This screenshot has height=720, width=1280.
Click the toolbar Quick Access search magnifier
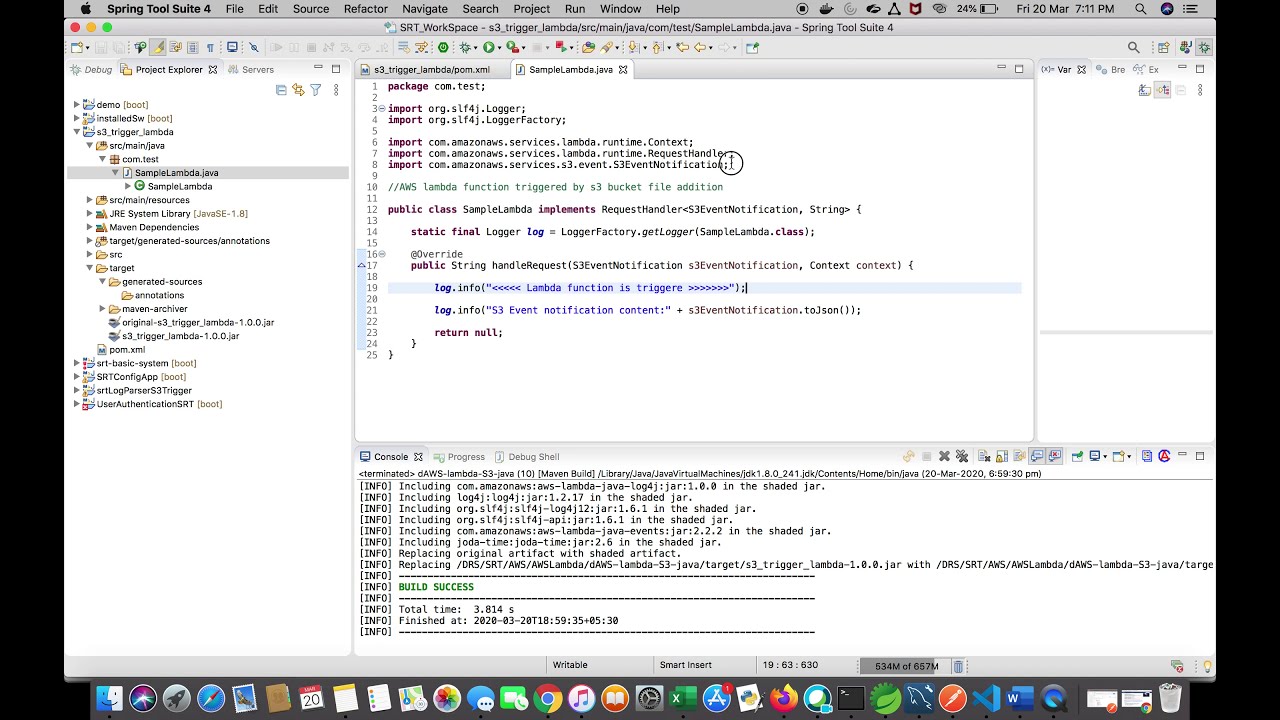click(1133, 47)
